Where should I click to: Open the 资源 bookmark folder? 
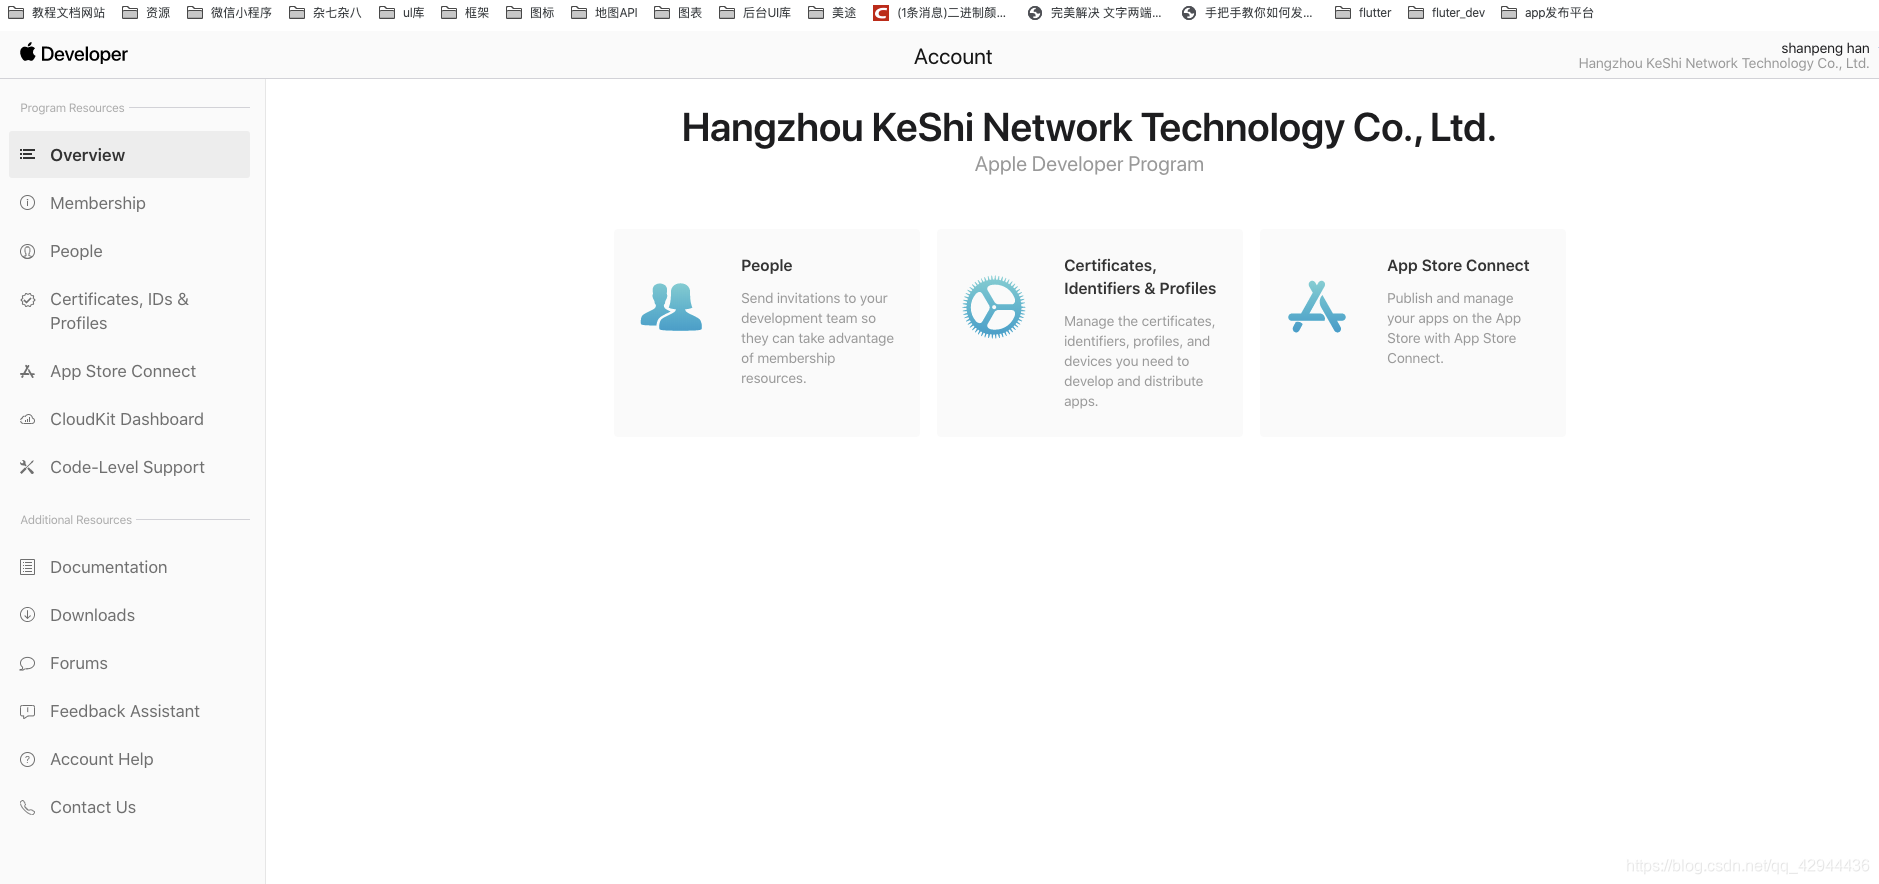click(146, 13)
